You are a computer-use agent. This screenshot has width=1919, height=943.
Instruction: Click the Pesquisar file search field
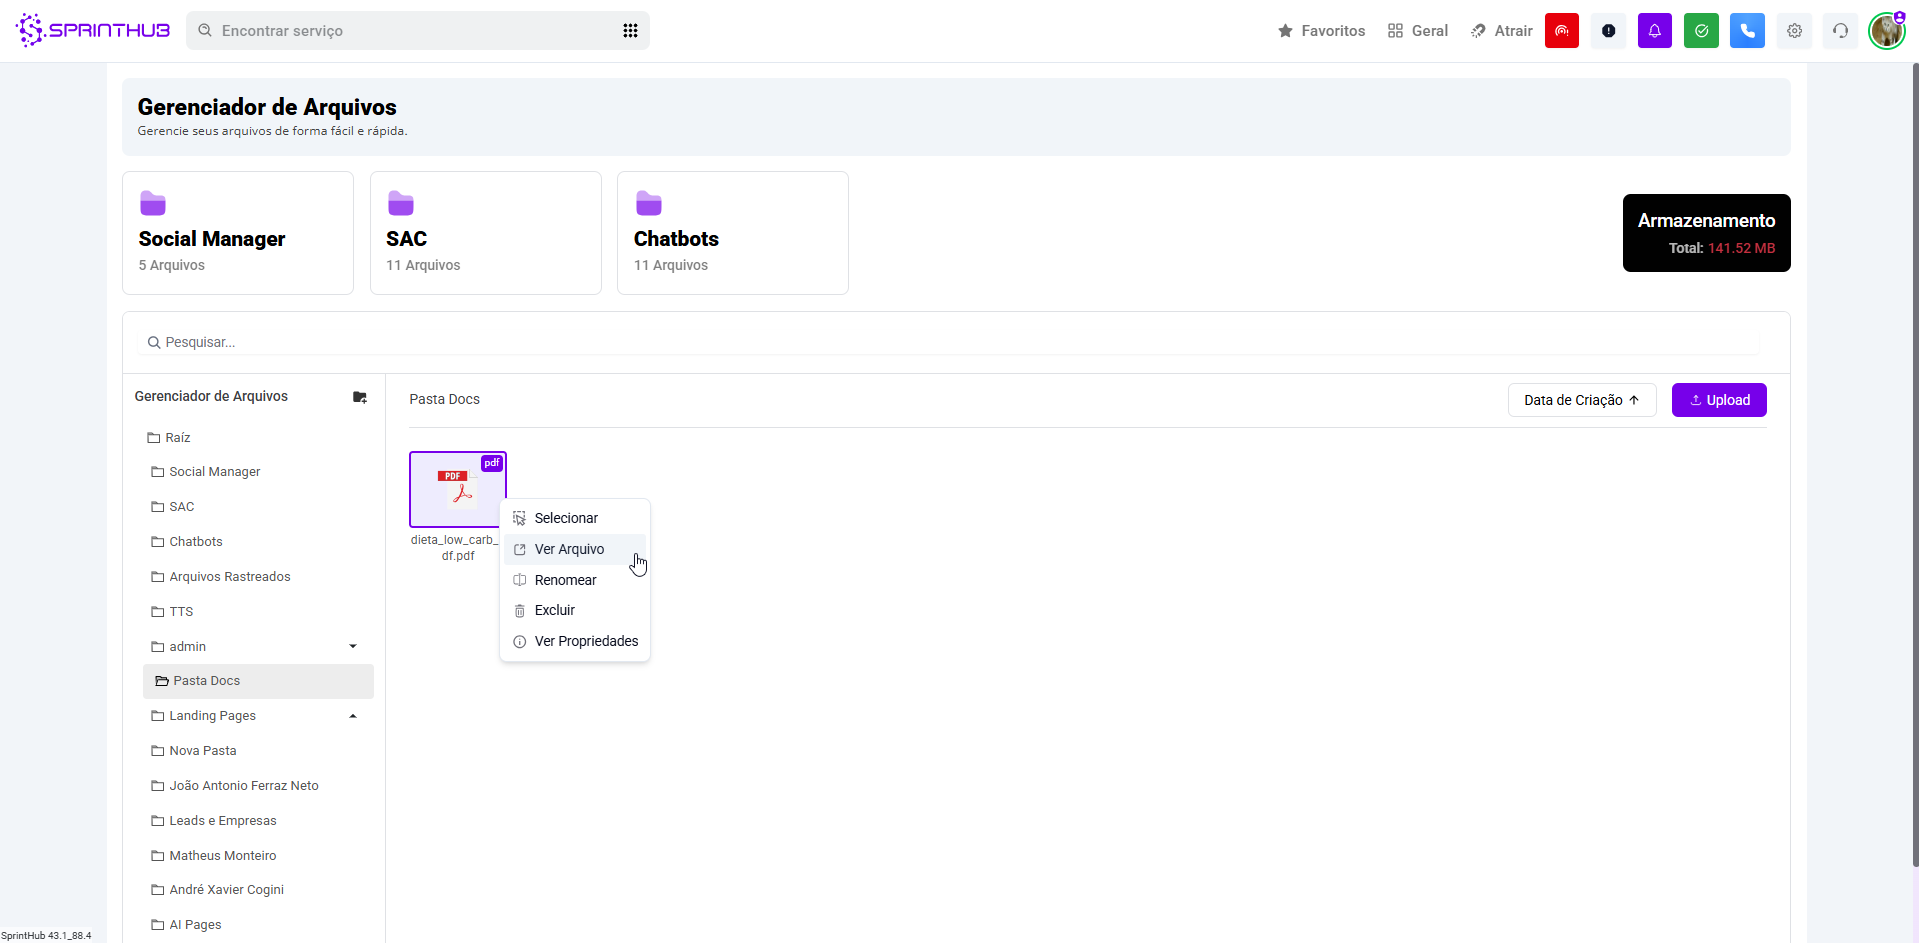point(950,342)
